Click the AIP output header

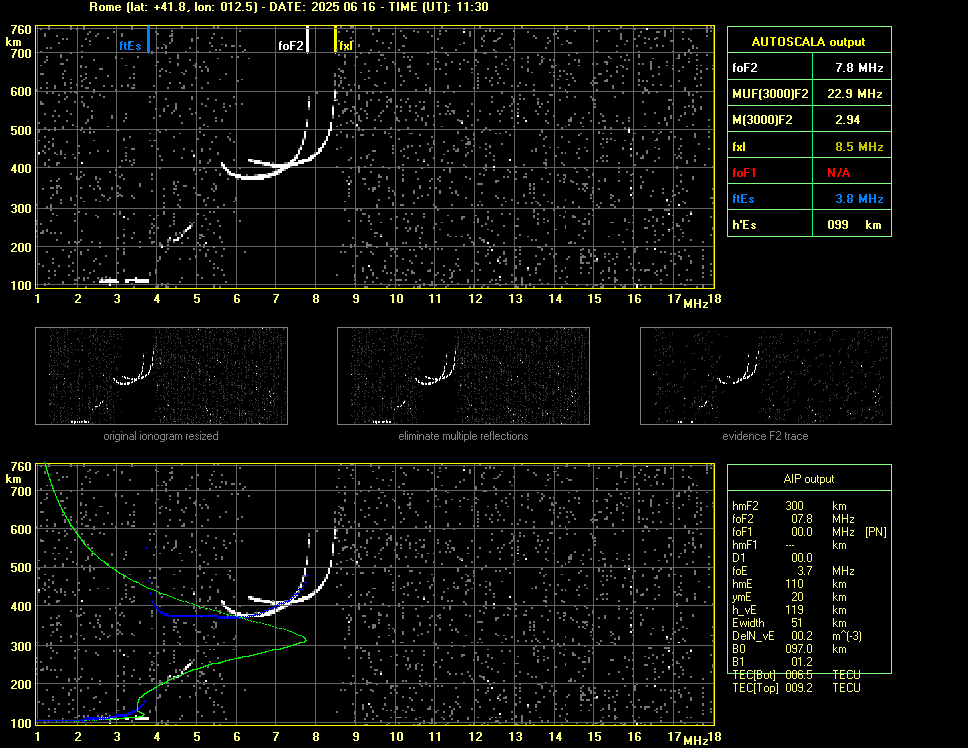coord(809,479)
